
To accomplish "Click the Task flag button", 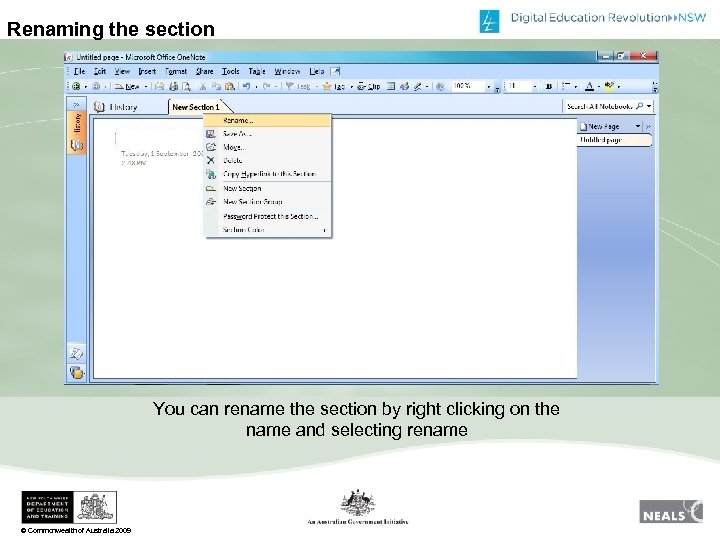I will [298, 86].
